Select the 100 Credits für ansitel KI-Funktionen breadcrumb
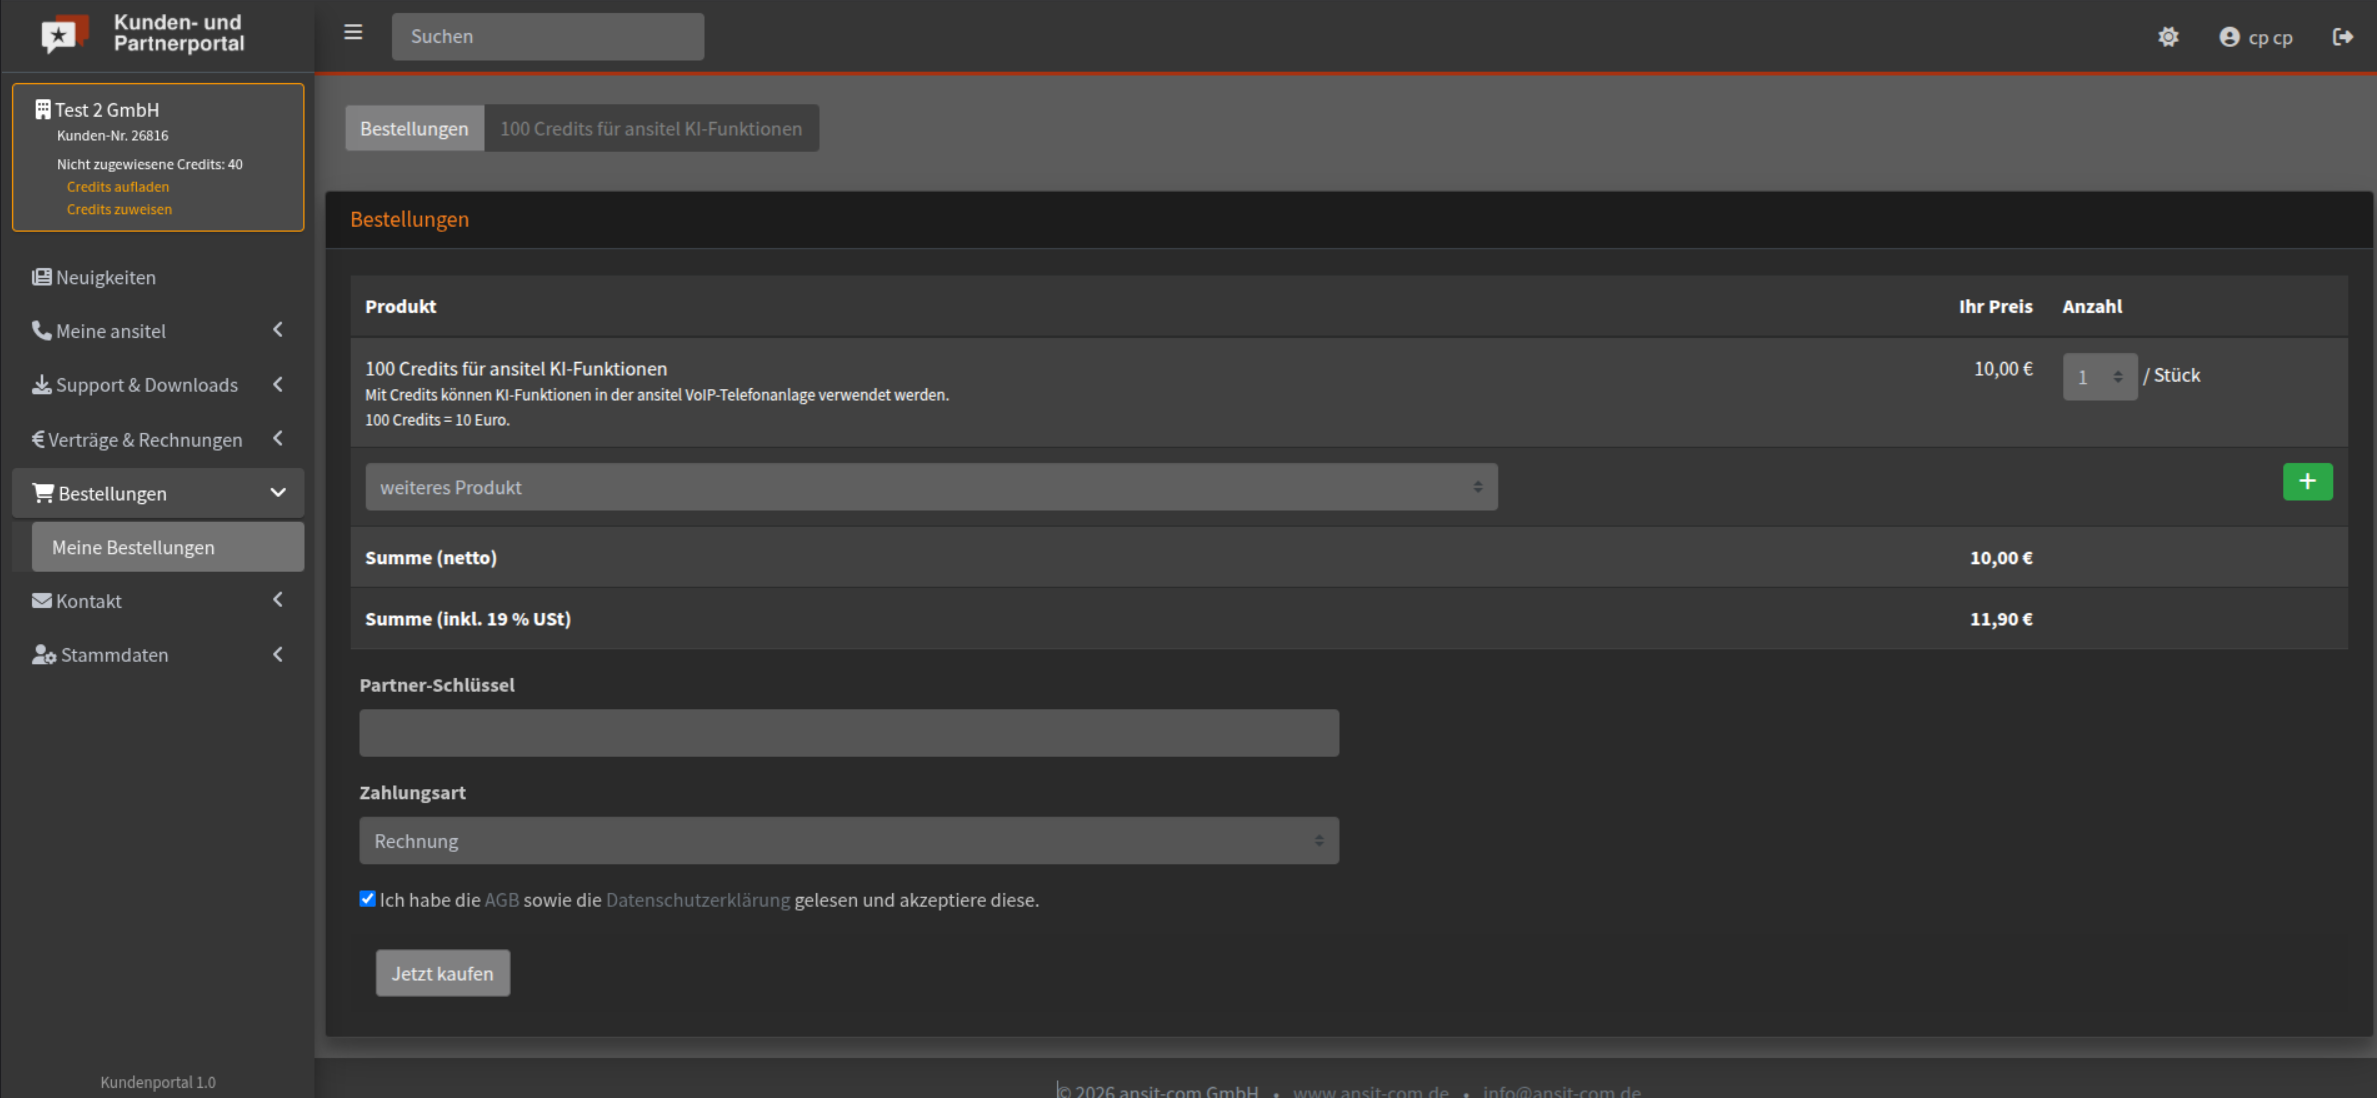2377x1098 pixels. tap(651, 128)
